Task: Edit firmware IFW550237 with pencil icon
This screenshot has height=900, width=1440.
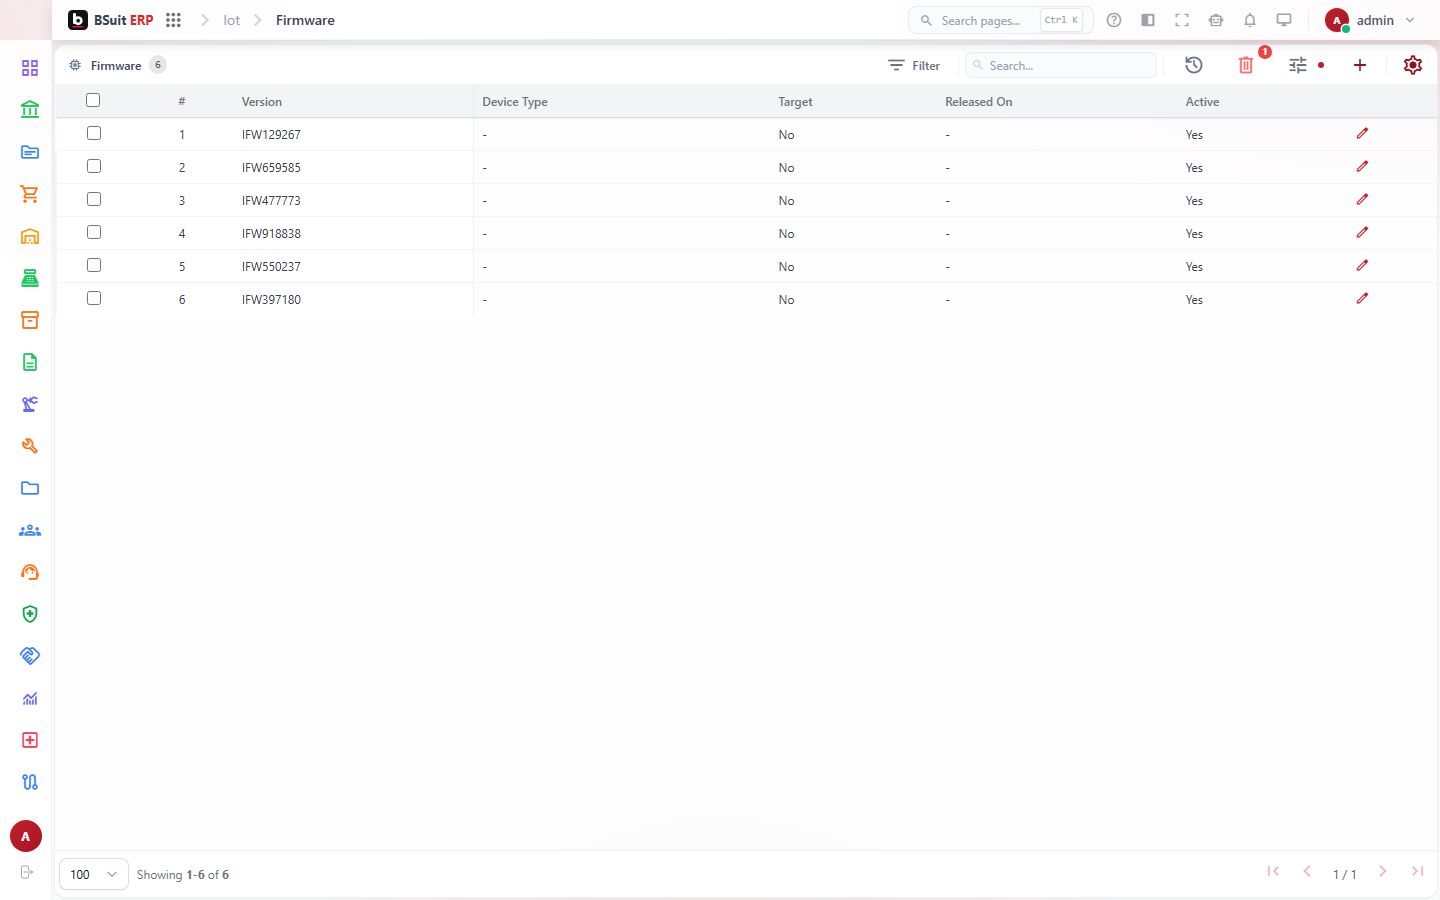Action: 1362,265
